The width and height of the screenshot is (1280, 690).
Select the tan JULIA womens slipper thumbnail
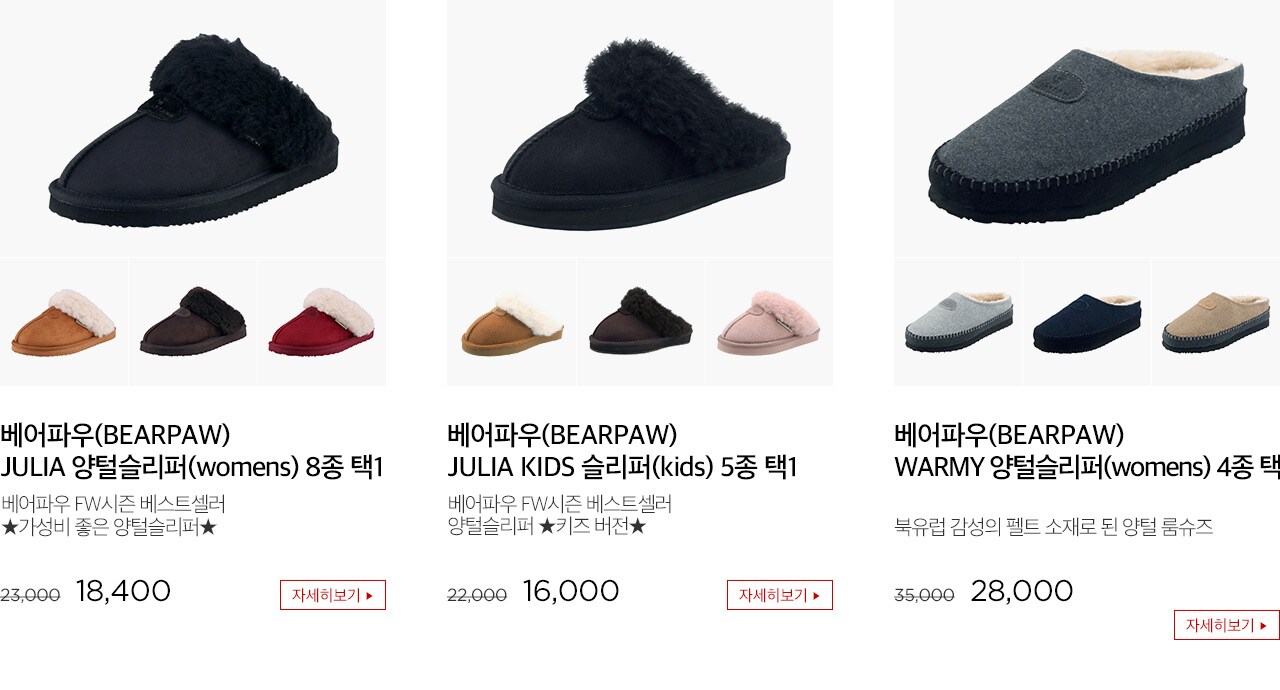coord(64,323)
